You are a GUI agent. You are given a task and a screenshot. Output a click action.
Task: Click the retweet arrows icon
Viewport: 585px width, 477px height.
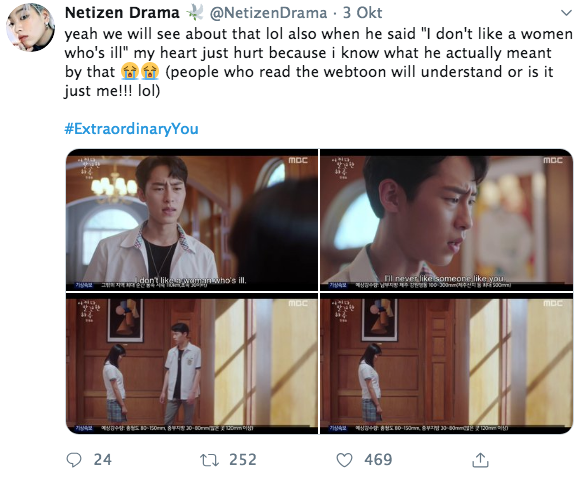[209, 460]
